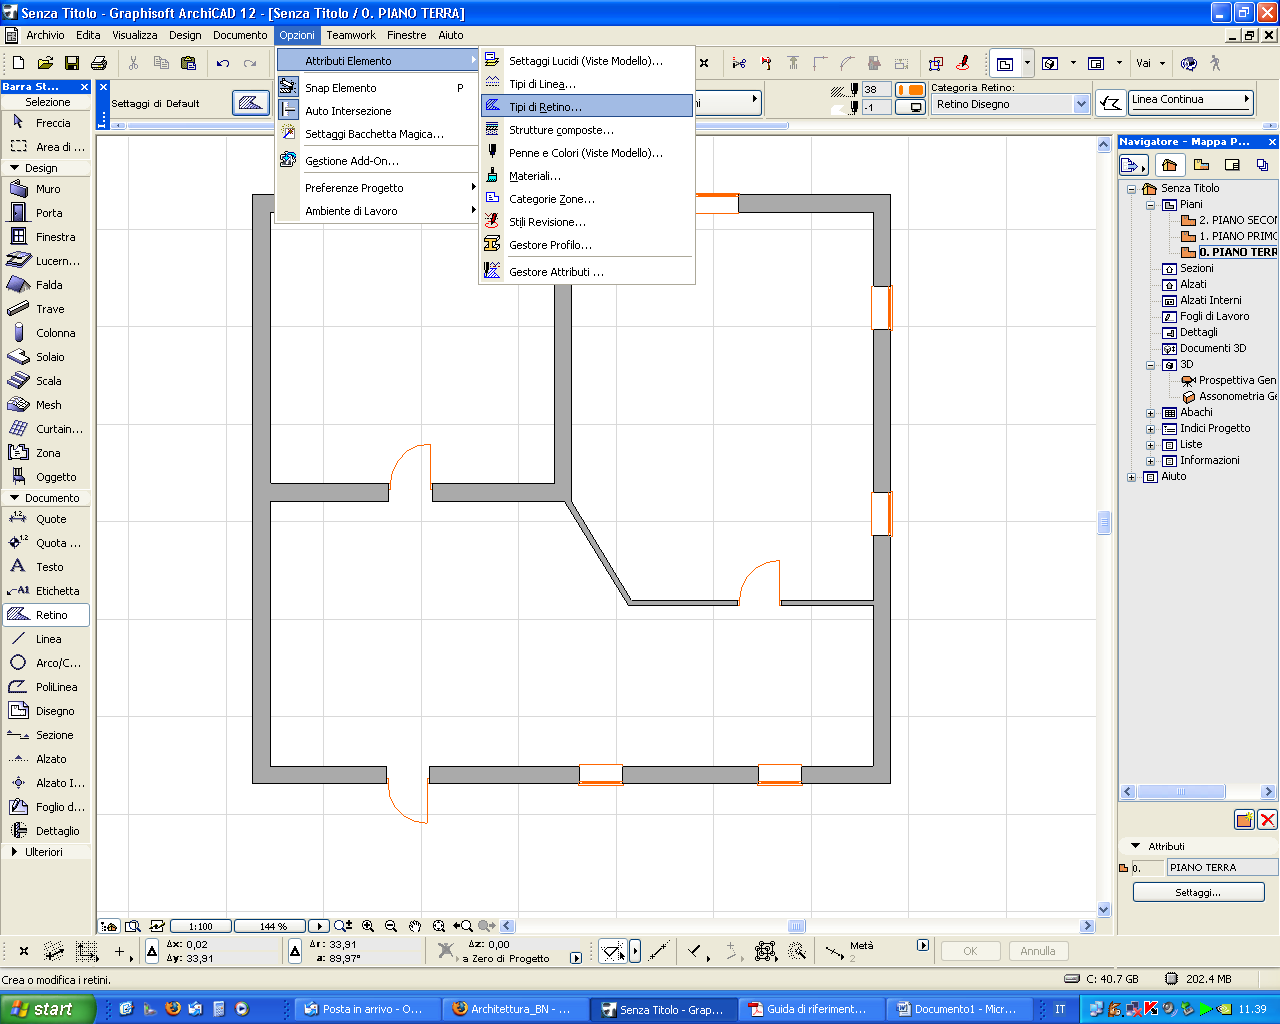
Task: Expand the Abachi node in Navigator
Action: 1150,412
